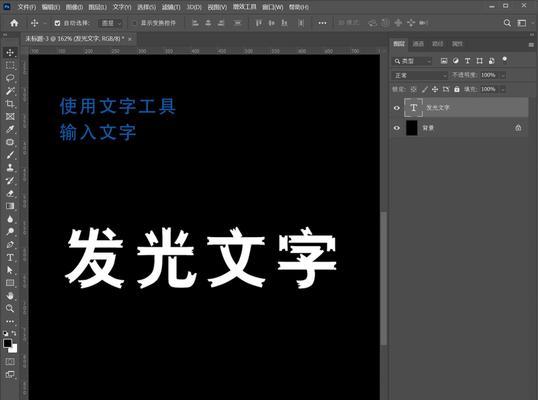
Task: Select the Rectangle shape tool
Action: pos(10,283)
